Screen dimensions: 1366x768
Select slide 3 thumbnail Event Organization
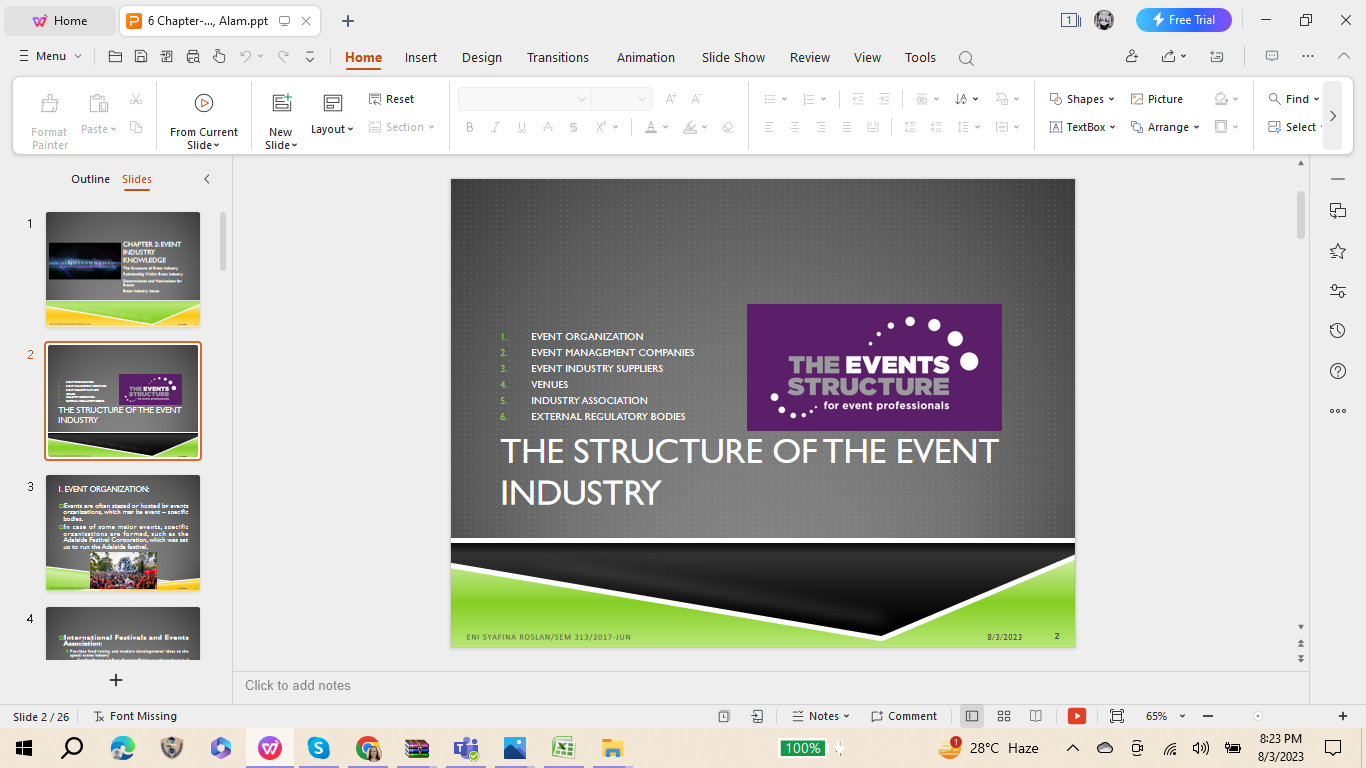click(123, 532)
